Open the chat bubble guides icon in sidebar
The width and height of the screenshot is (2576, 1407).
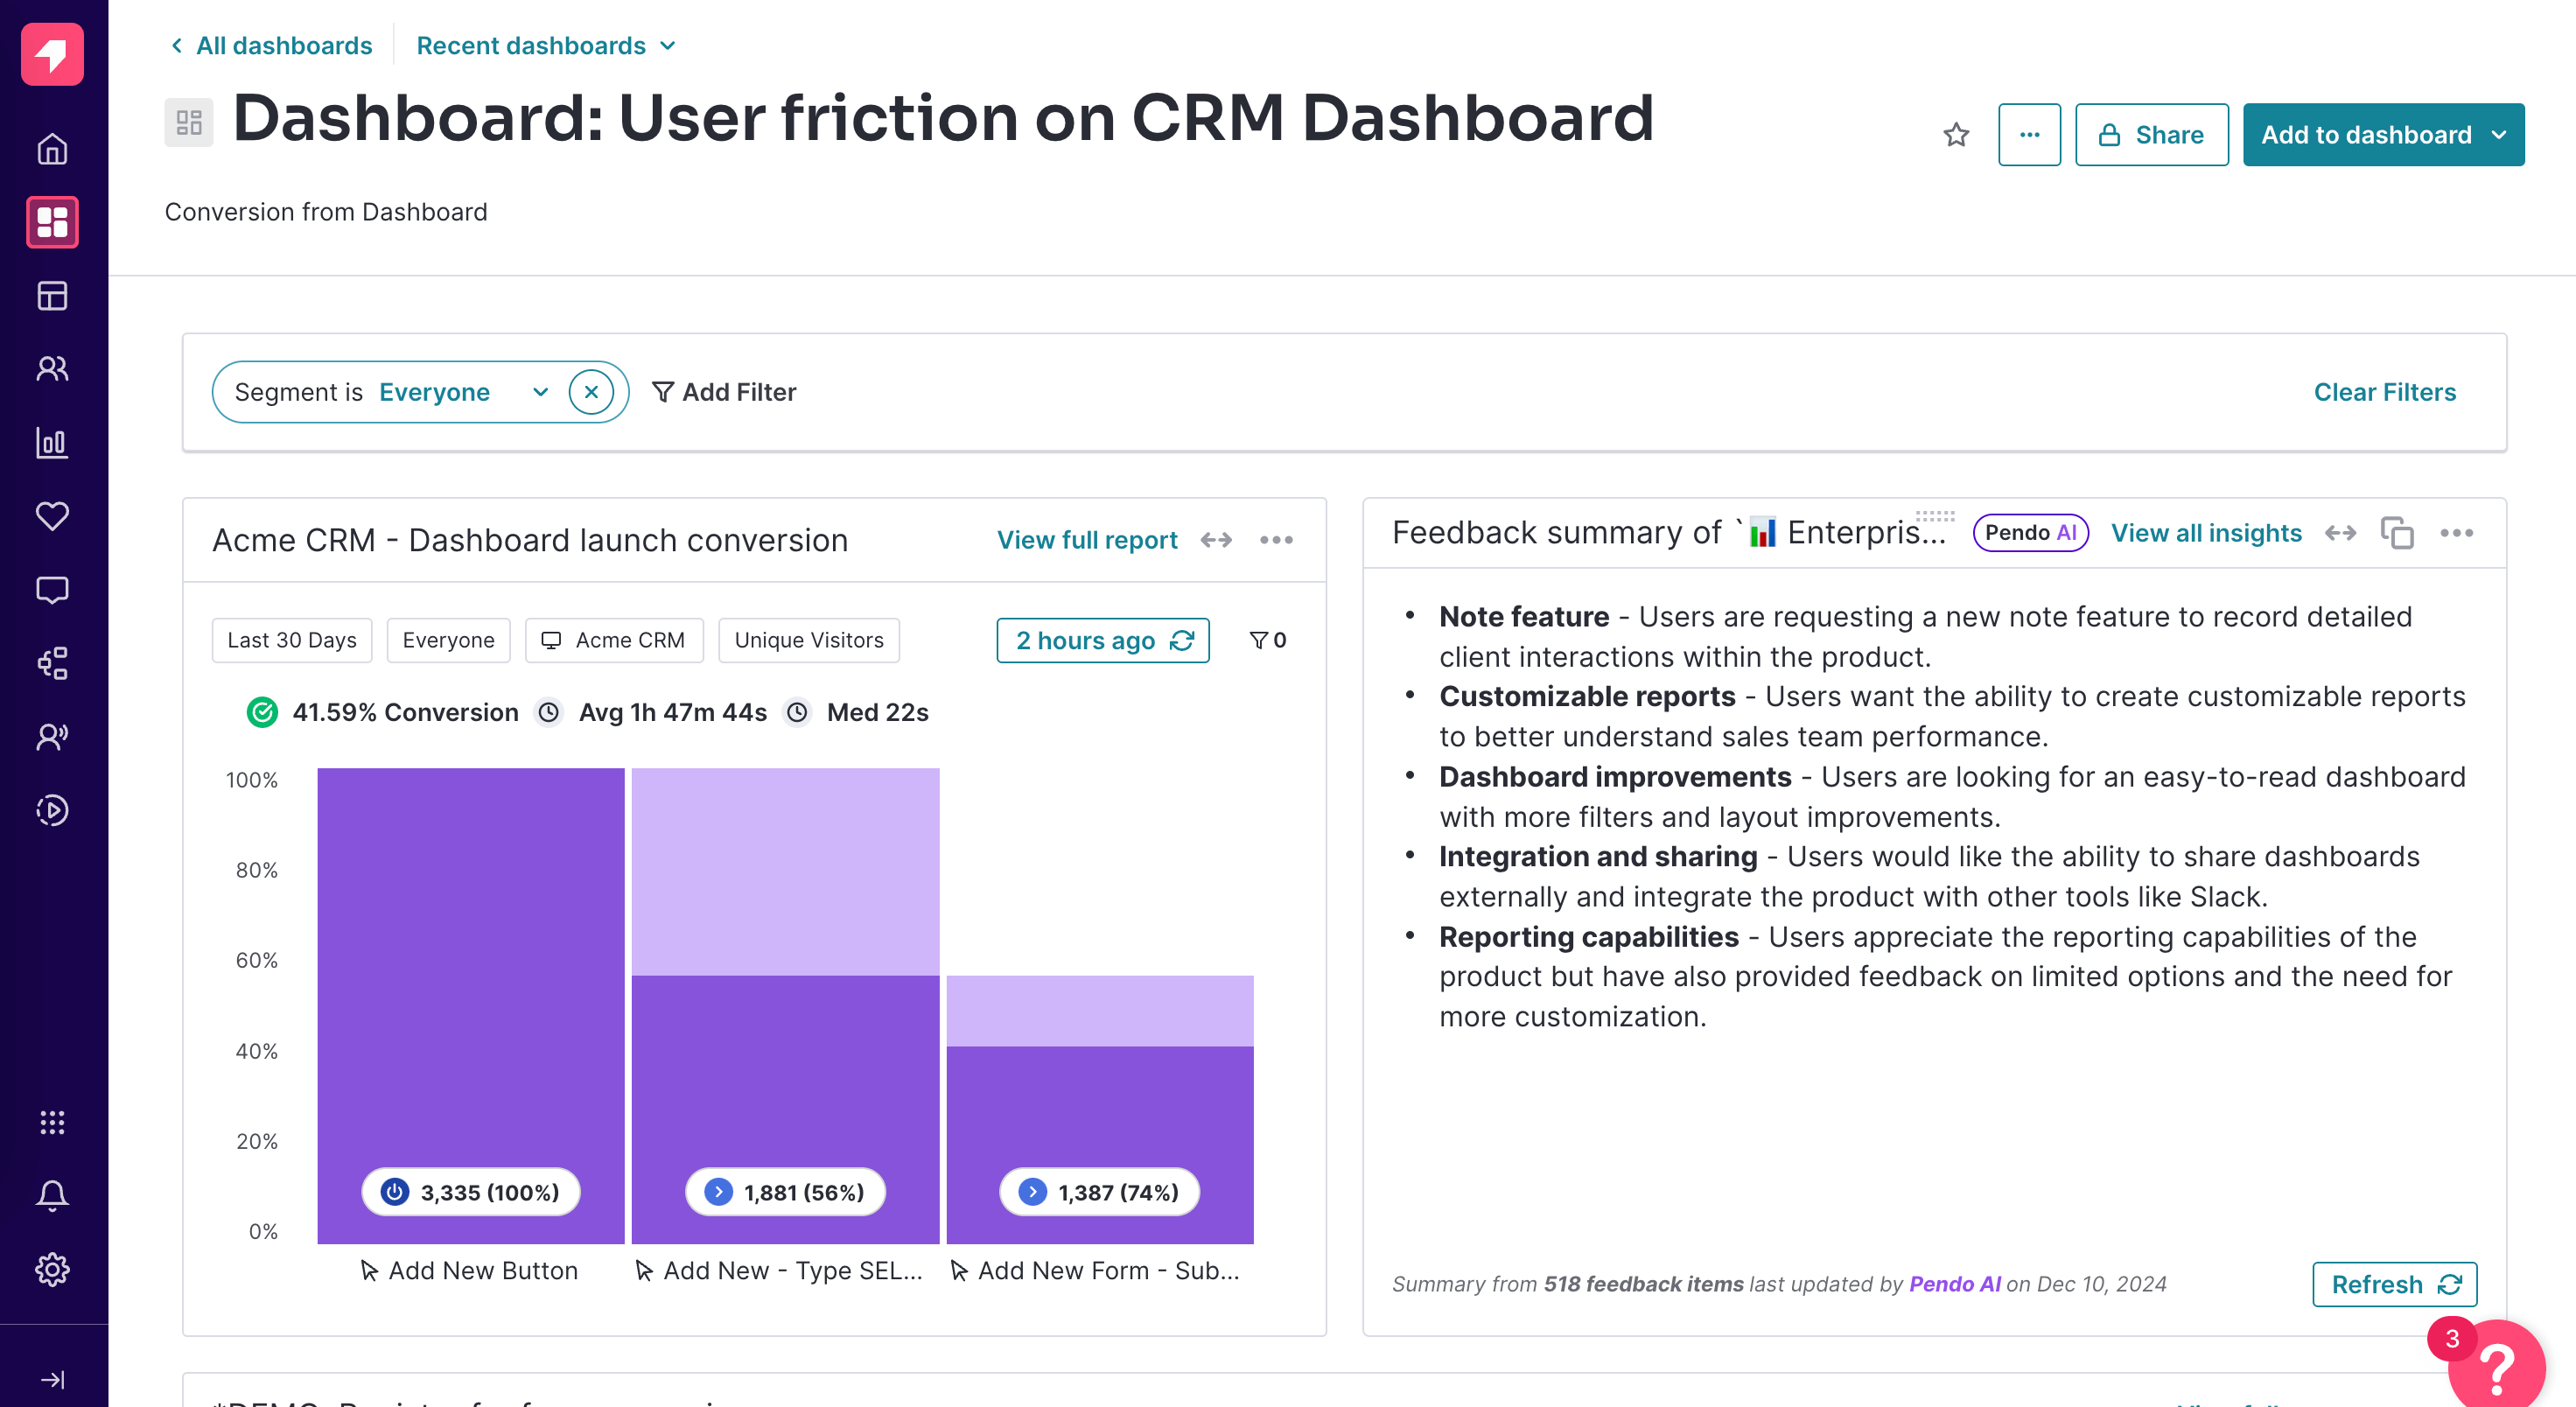tap(52, 590)
